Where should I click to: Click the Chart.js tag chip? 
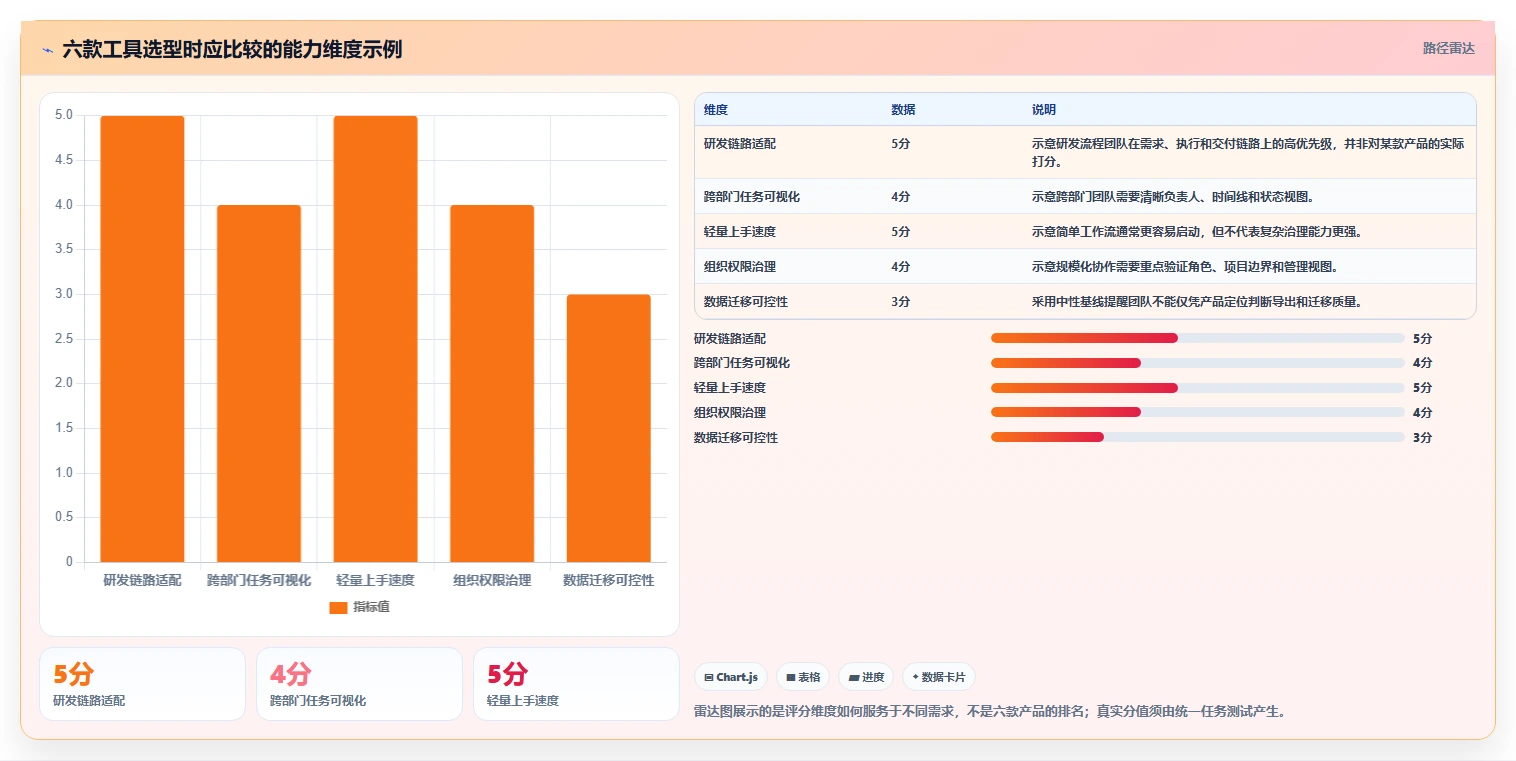point(731,677)
